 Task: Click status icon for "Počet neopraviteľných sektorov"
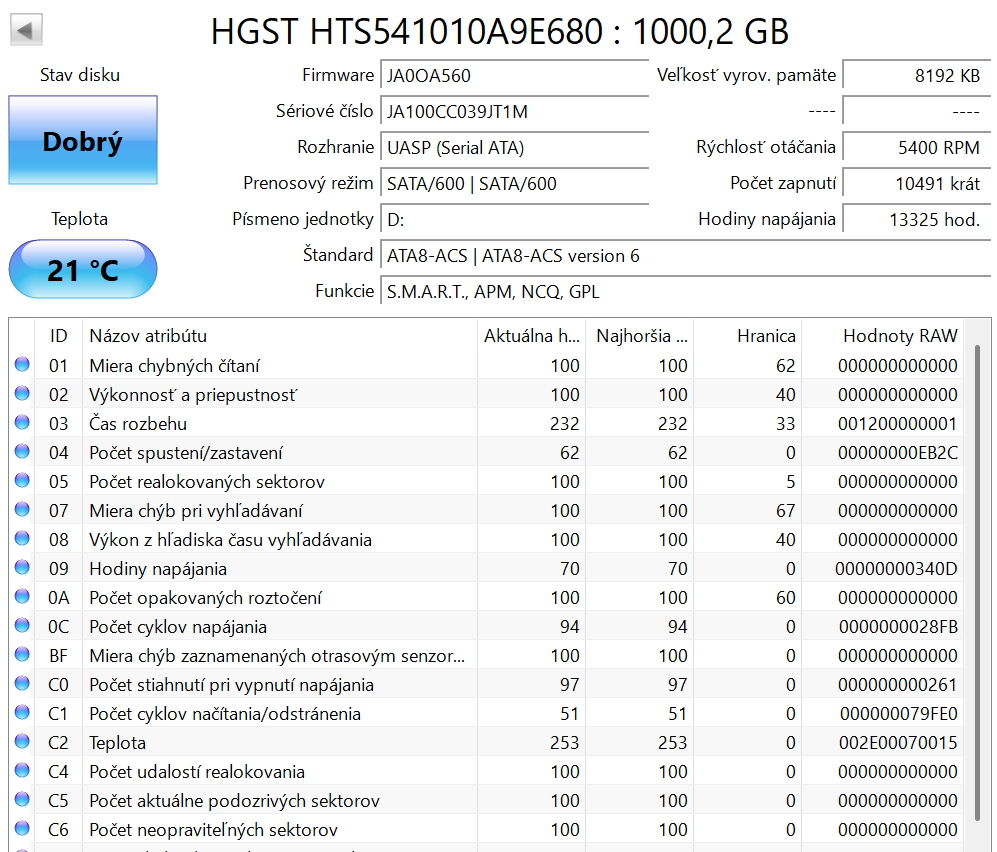(x=21, y=829)
